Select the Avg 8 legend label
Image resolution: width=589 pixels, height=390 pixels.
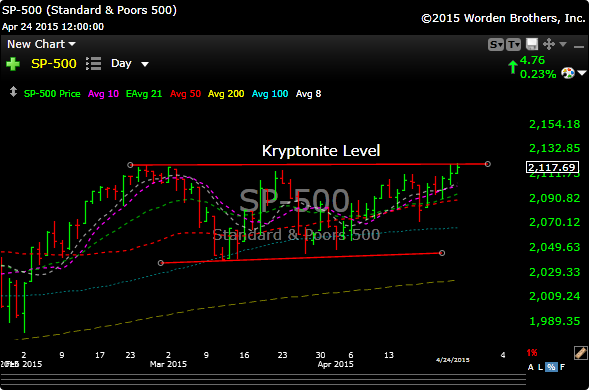click(x=308, y=94)
